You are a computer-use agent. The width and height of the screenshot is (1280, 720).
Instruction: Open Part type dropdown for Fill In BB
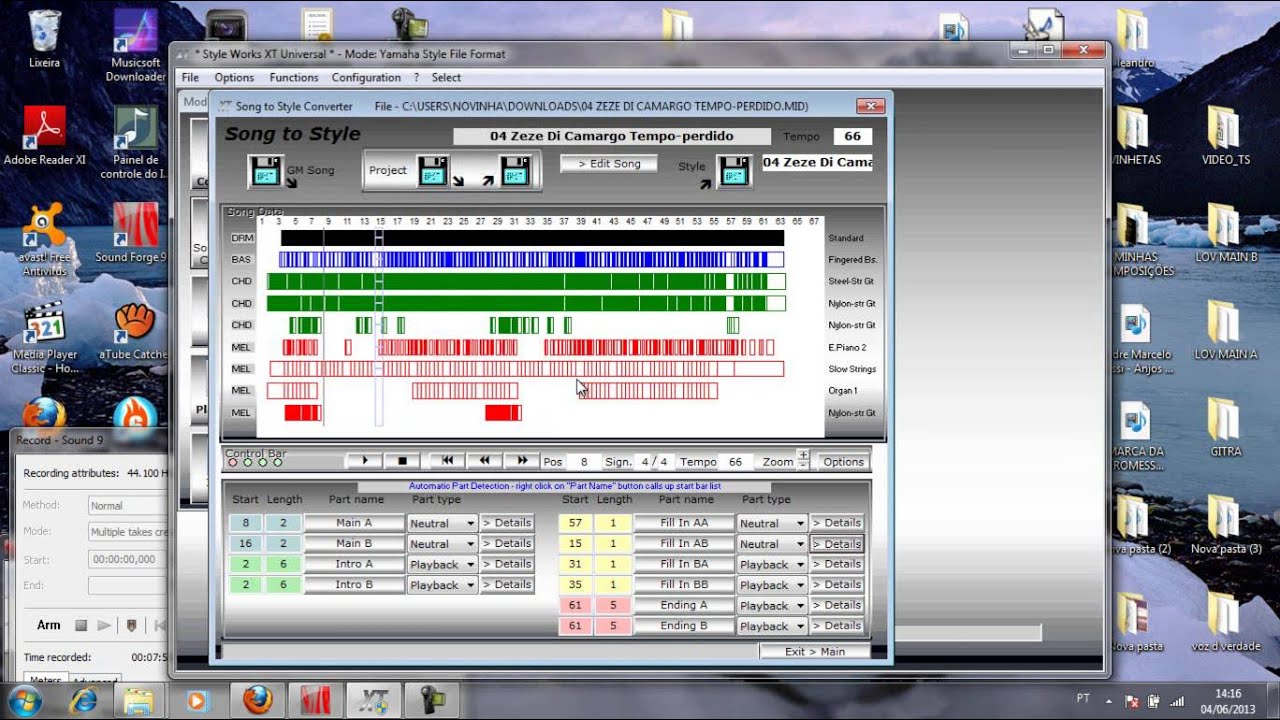coord(772,585)
